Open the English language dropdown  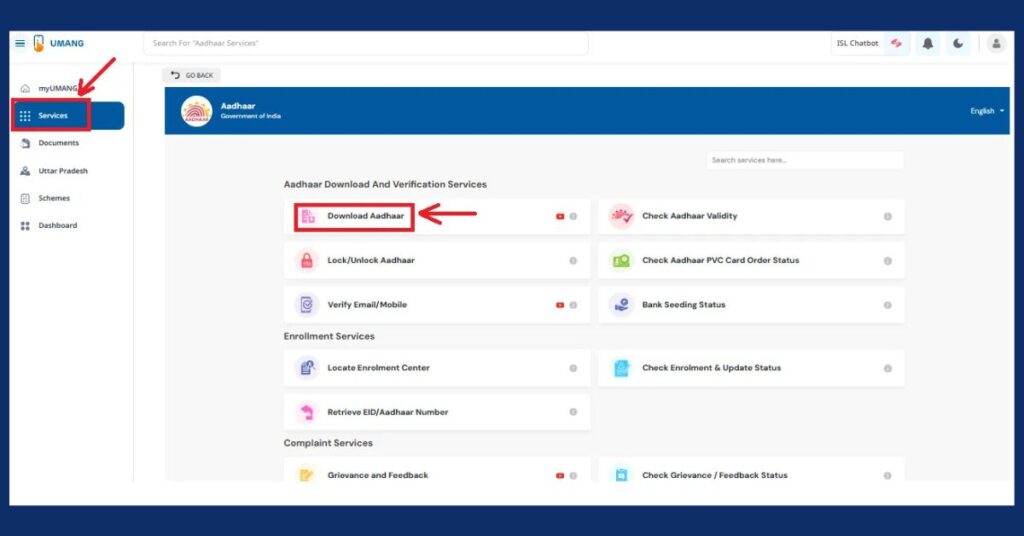point(987,111)
